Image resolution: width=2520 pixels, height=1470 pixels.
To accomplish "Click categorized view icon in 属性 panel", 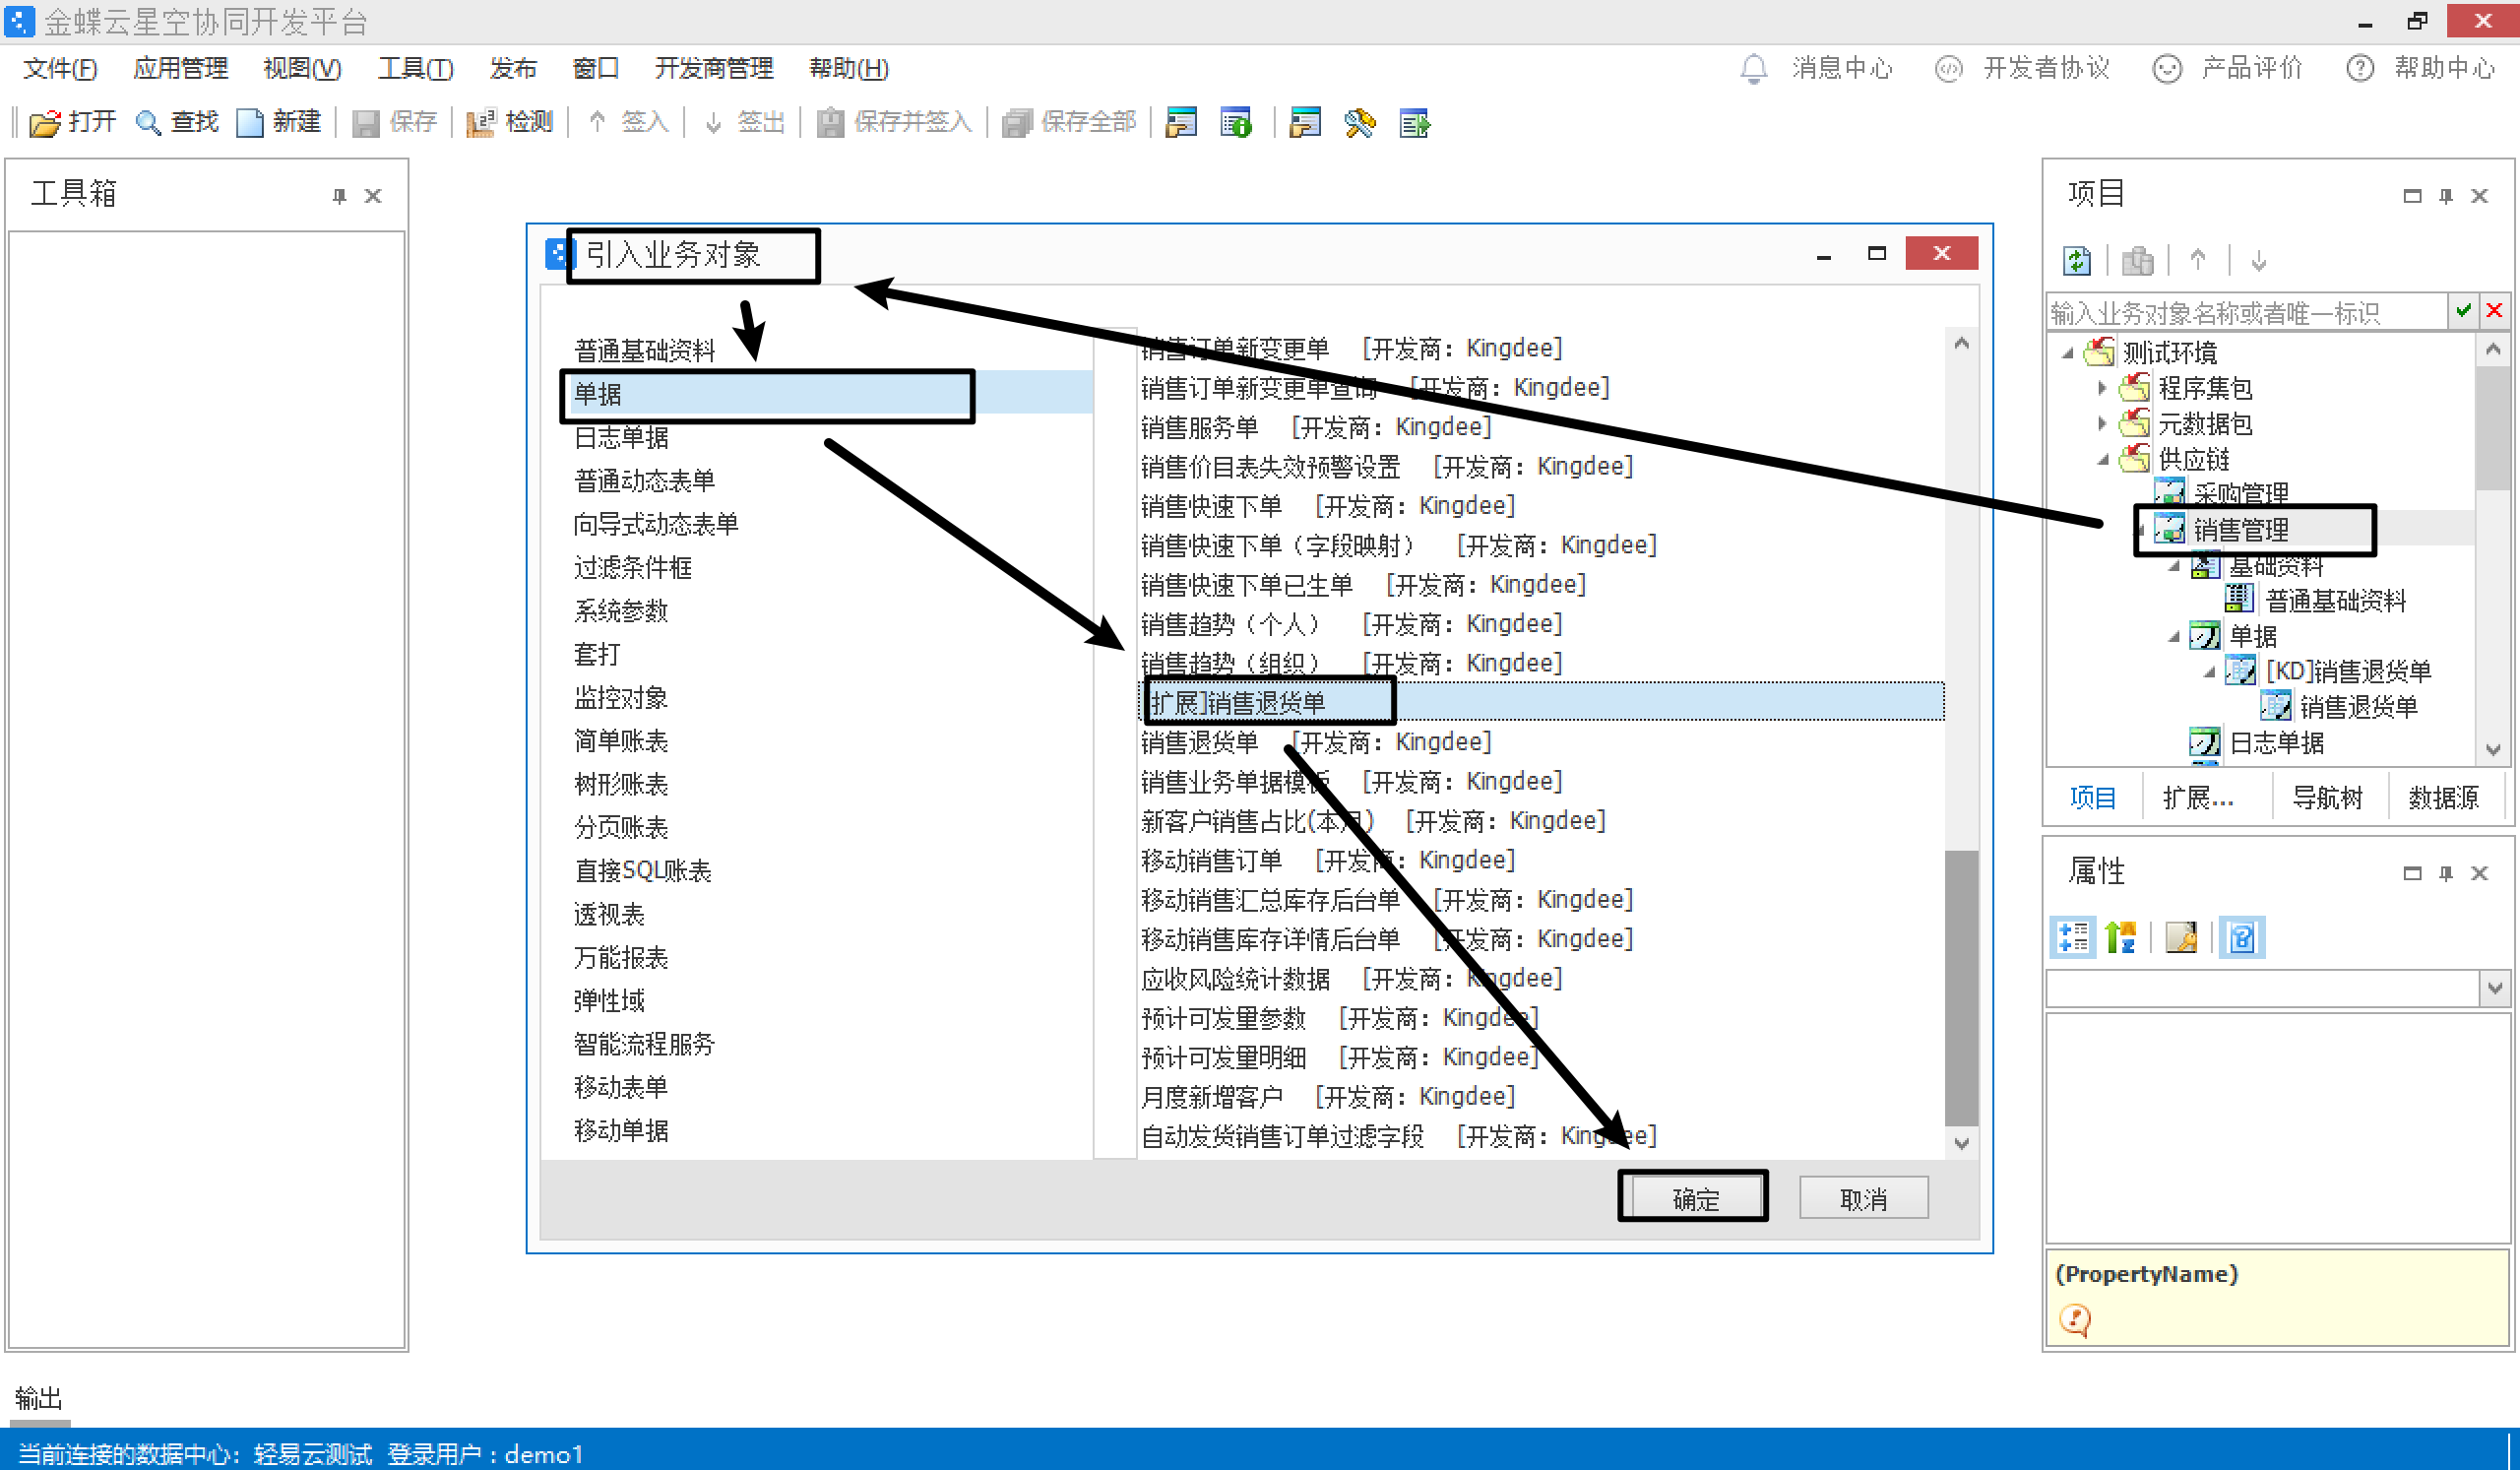I will point(2073,937).
